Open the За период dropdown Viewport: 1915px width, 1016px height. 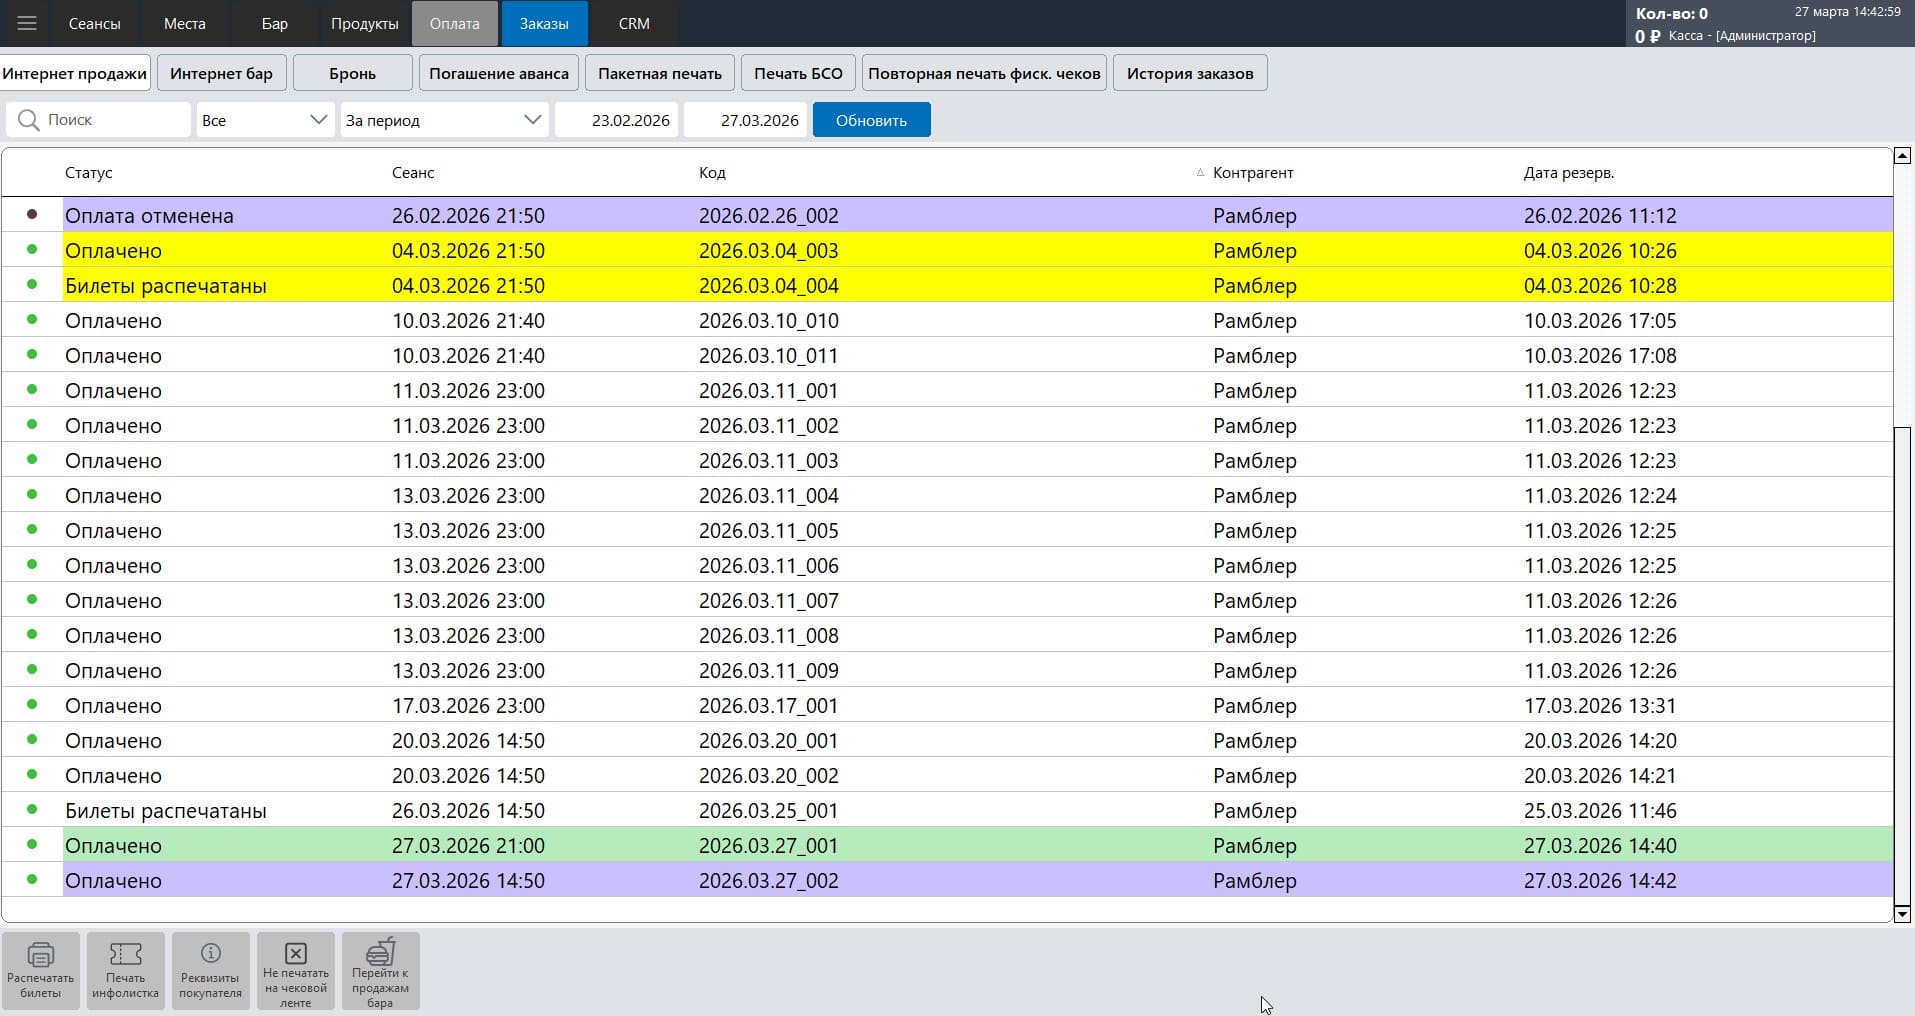(x=532, y=120)
